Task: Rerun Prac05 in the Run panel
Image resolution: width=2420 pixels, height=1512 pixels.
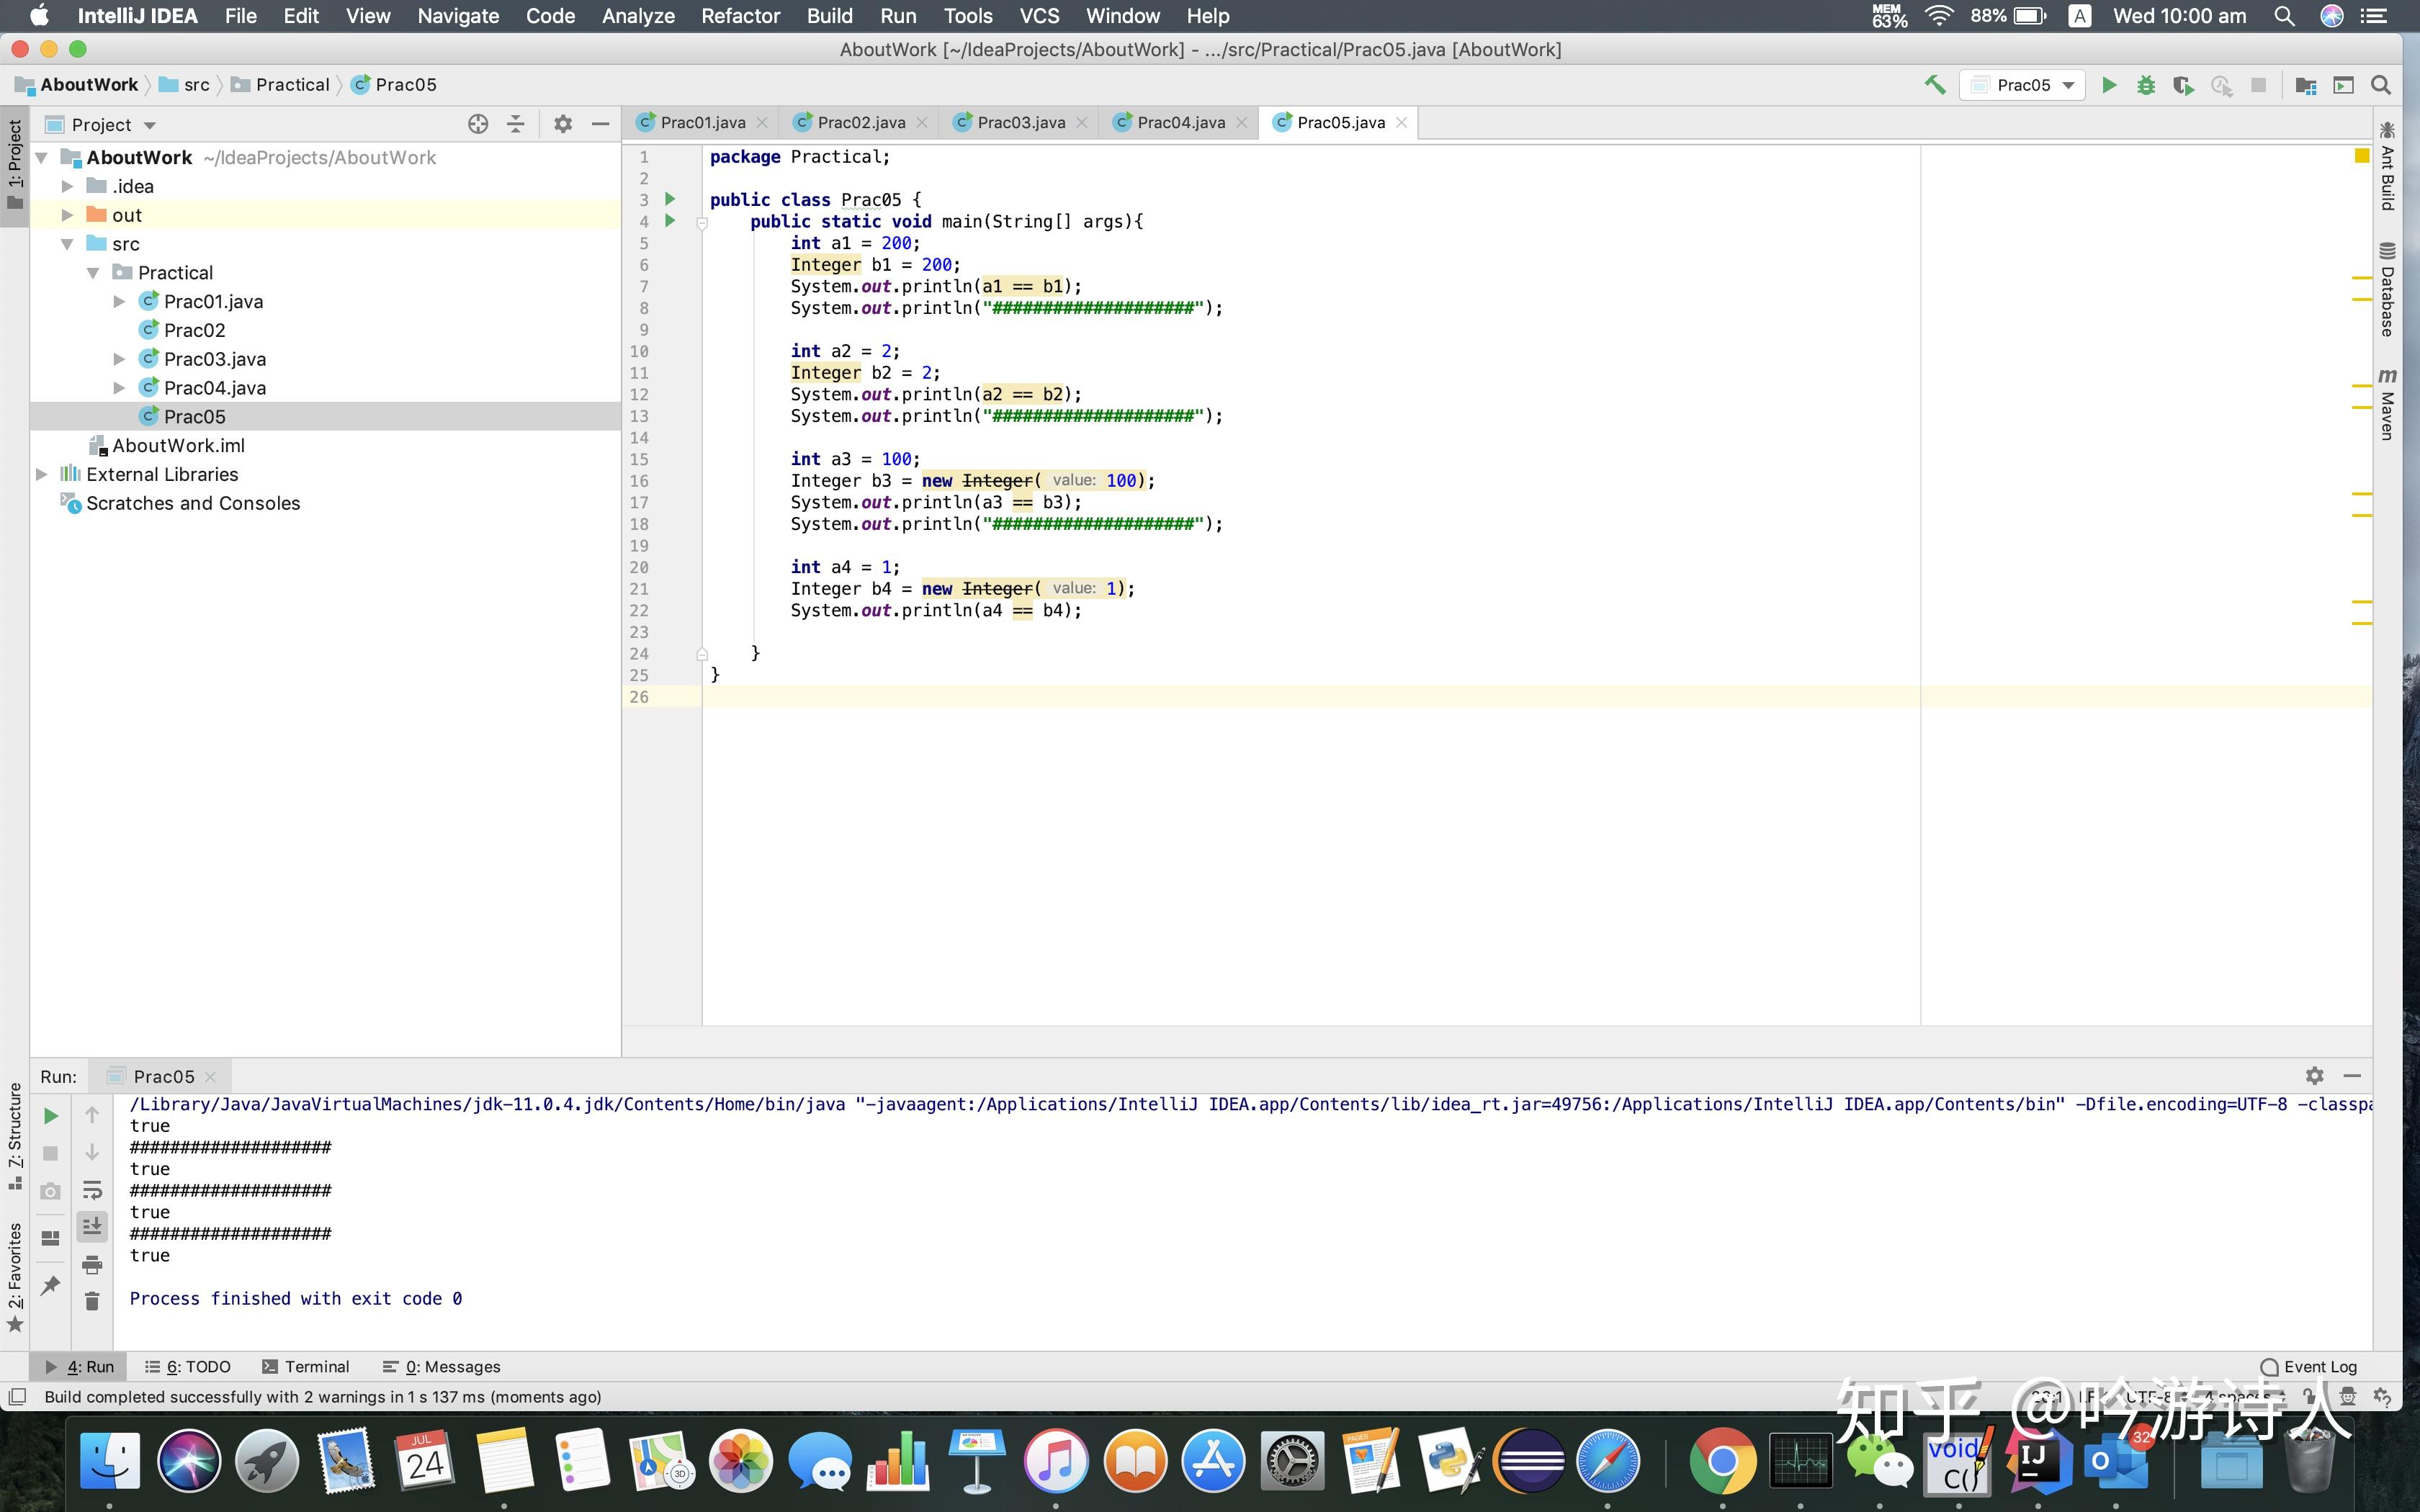Action: [50, 1115]
